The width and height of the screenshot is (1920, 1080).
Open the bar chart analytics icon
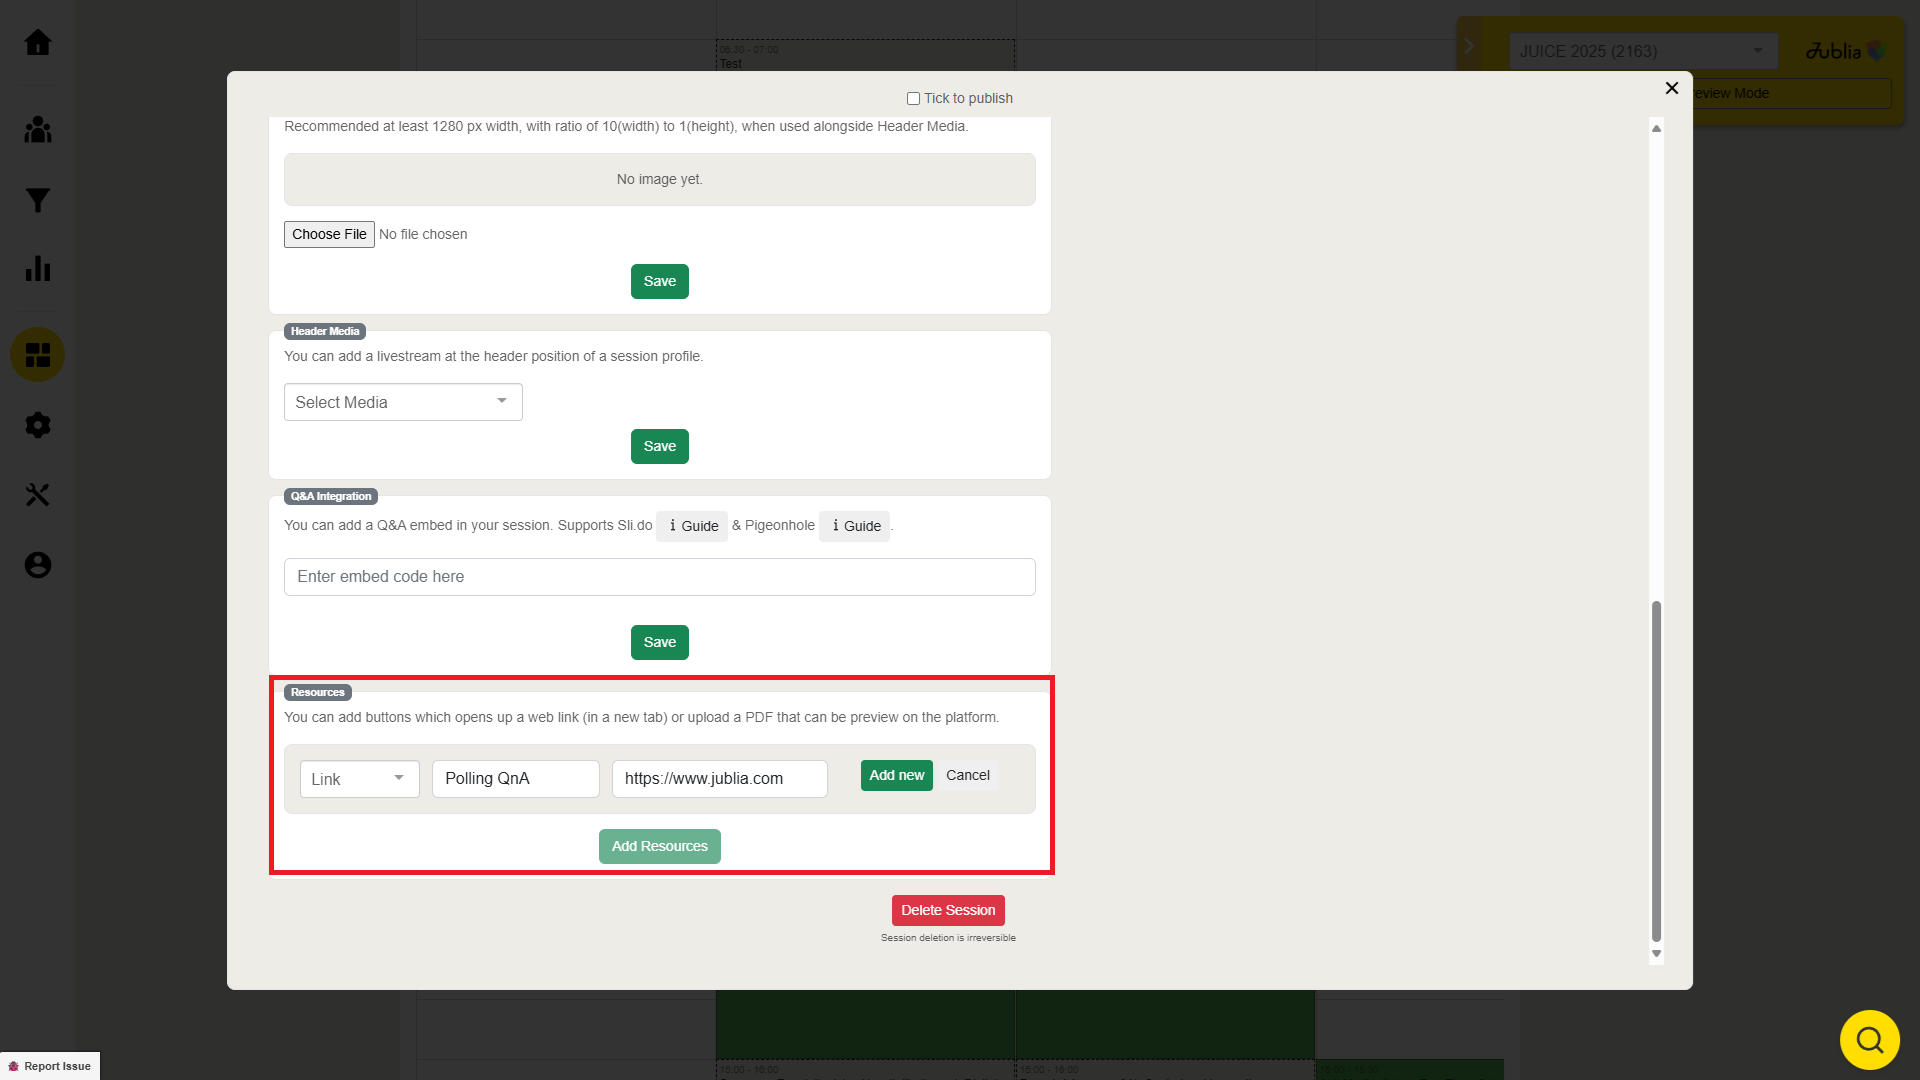point(38,268)
